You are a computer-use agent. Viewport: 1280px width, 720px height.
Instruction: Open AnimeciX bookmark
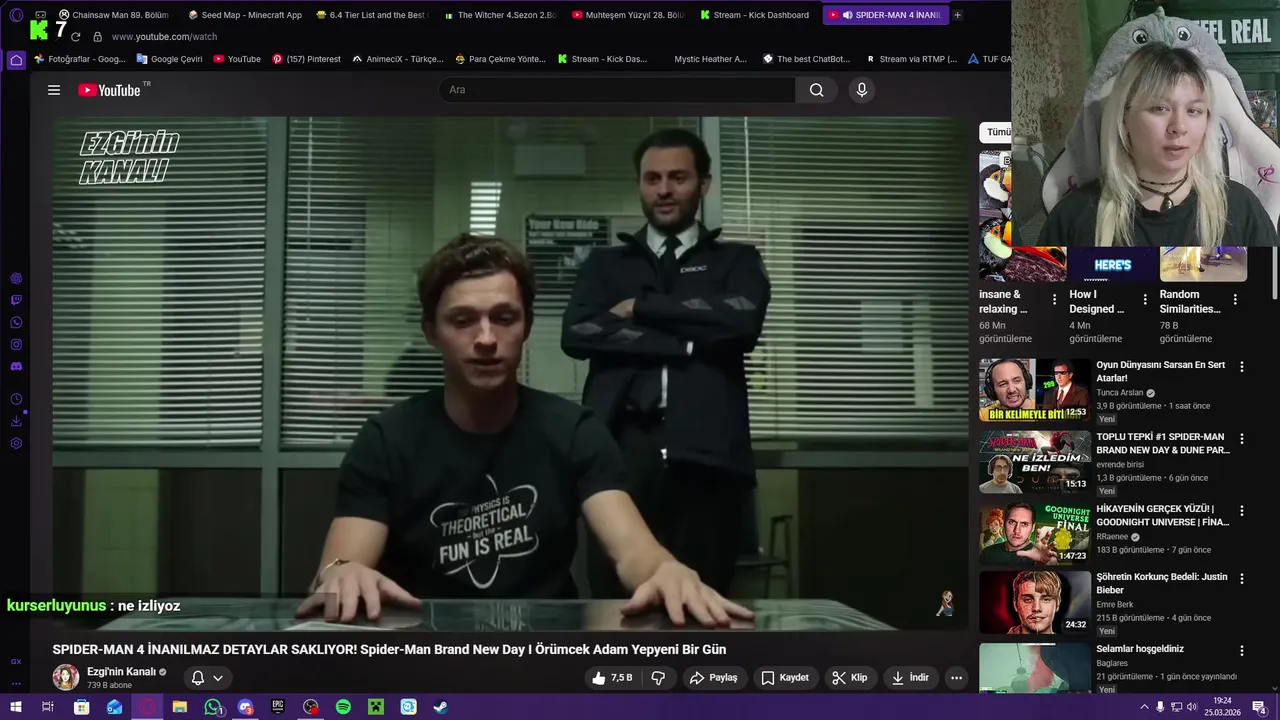pyautogui.click(x=398, y=59)
